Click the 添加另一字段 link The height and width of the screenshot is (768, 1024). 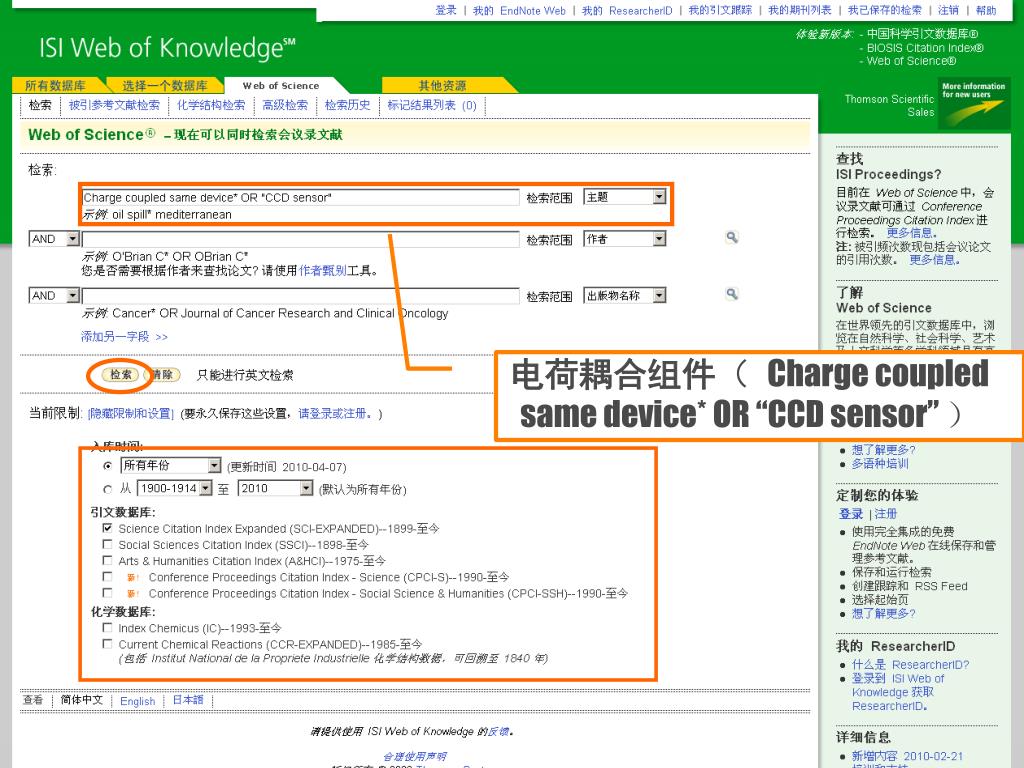[124, 337]
